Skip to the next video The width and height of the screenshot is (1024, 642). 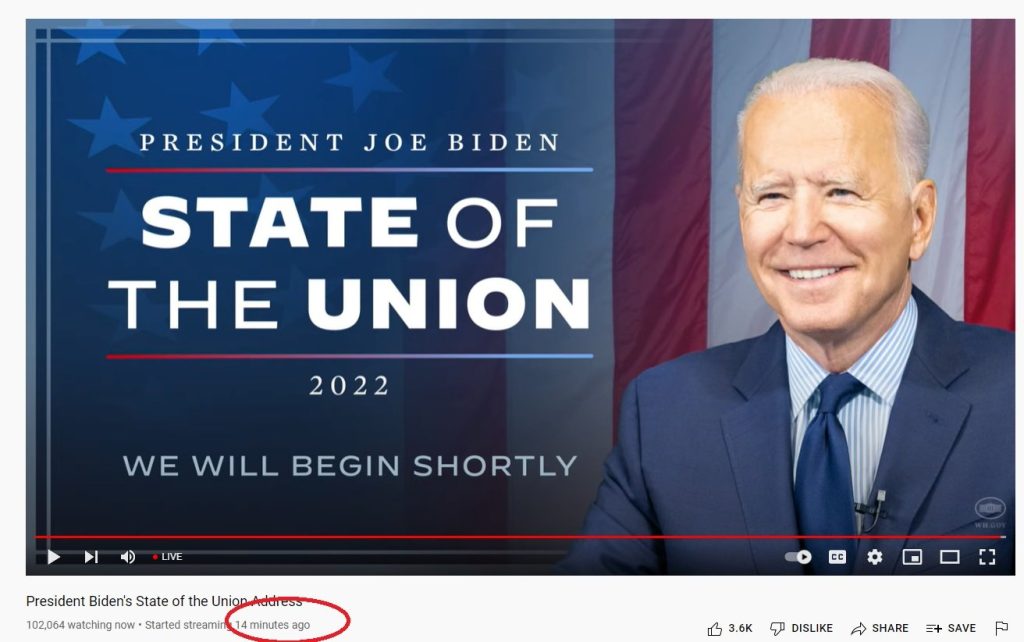tap(91, 556)
